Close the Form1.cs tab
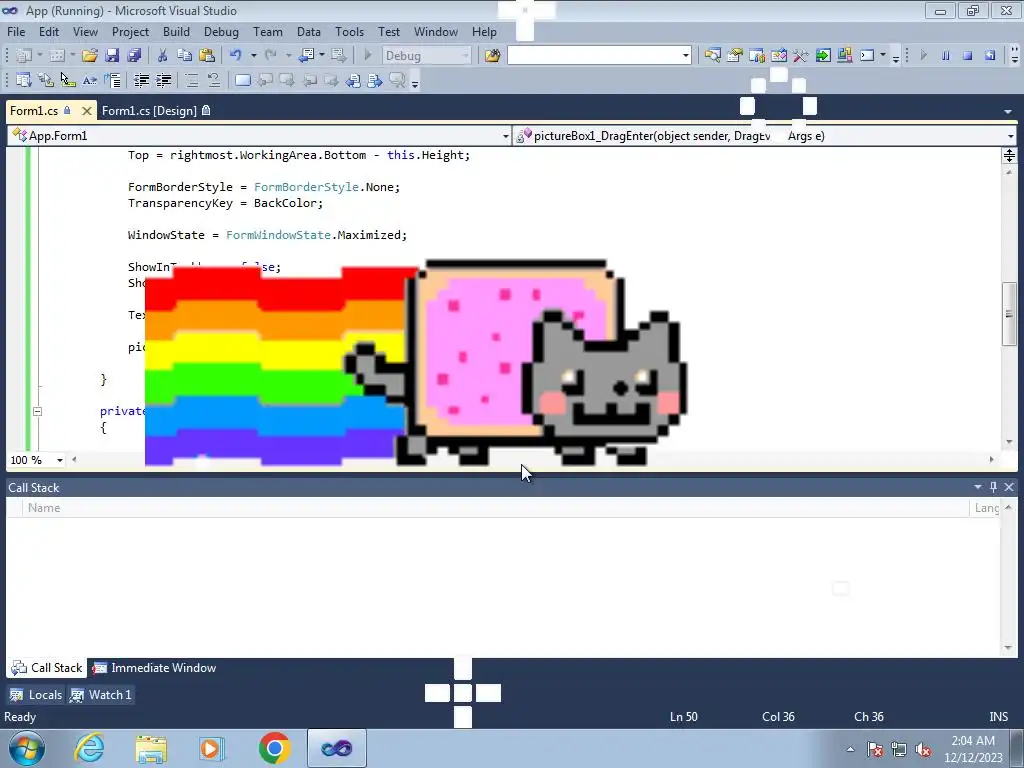This screenshot has width=1024, height=768. tap(86, 111)
